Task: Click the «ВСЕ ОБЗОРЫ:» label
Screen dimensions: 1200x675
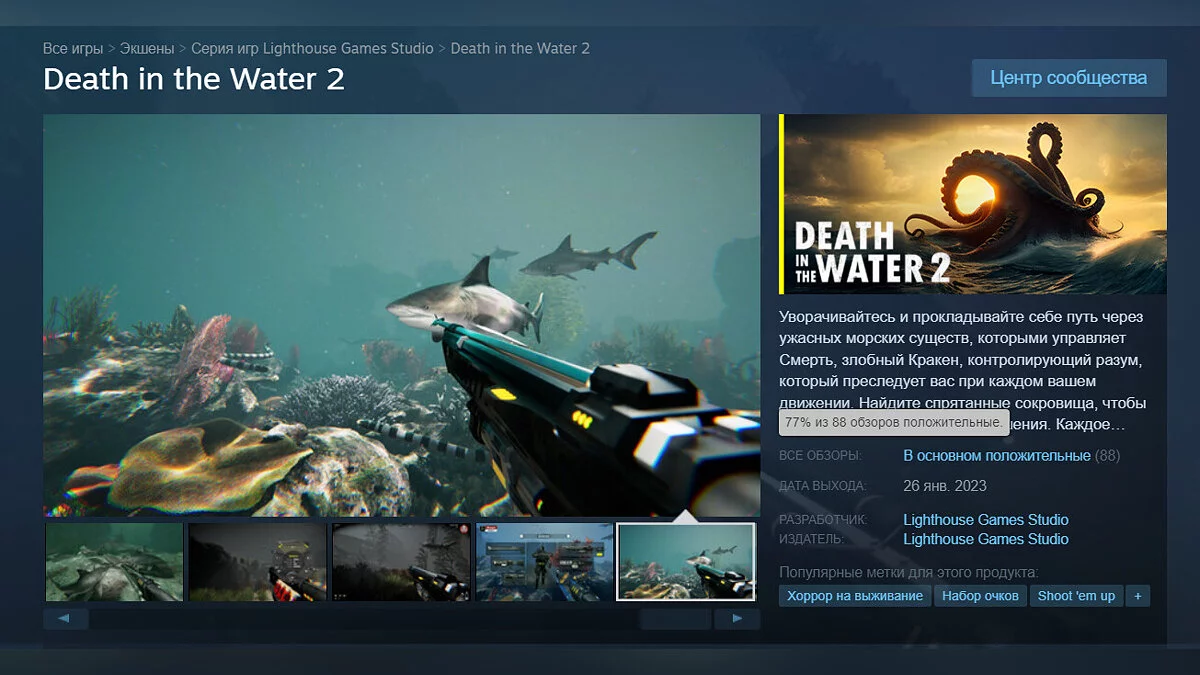Action: [x=820, y=456]
